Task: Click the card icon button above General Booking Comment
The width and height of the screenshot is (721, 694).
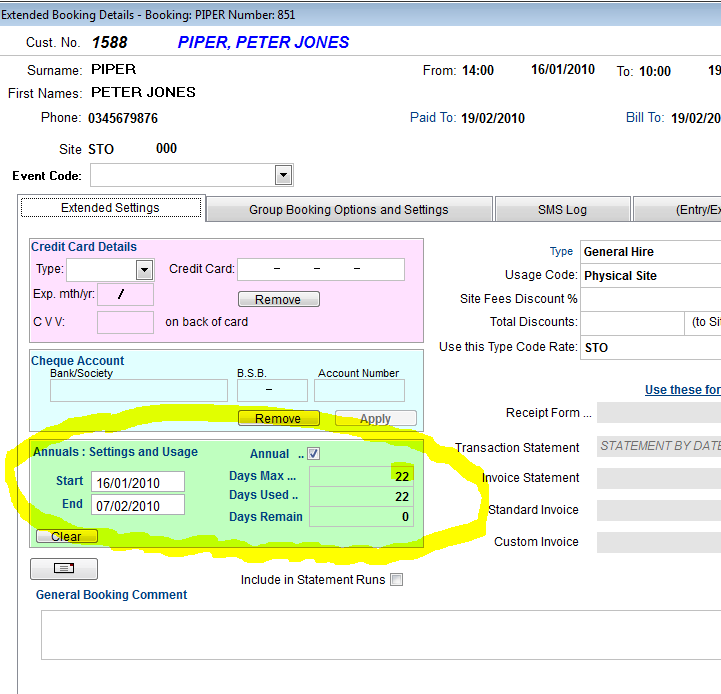Action: click(64, 568)
